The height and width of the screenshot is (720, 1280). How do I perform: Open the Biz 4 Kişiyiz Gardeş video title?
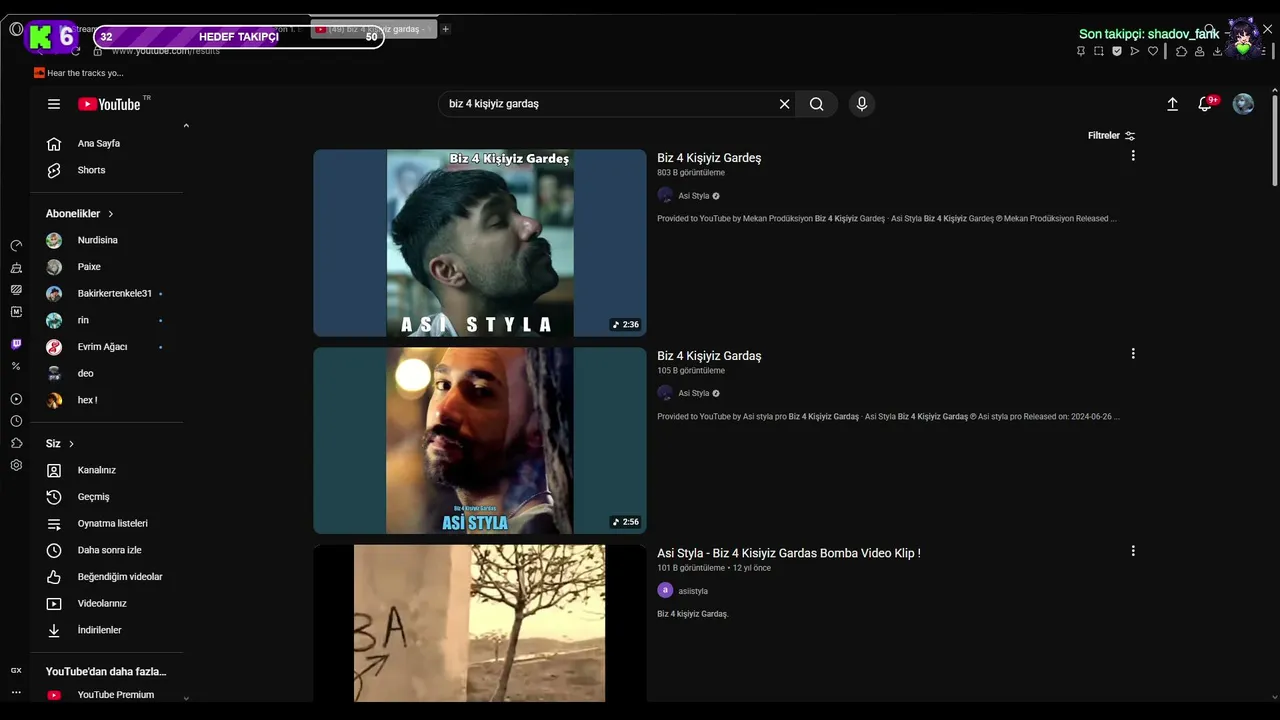[x=709, y=158]
